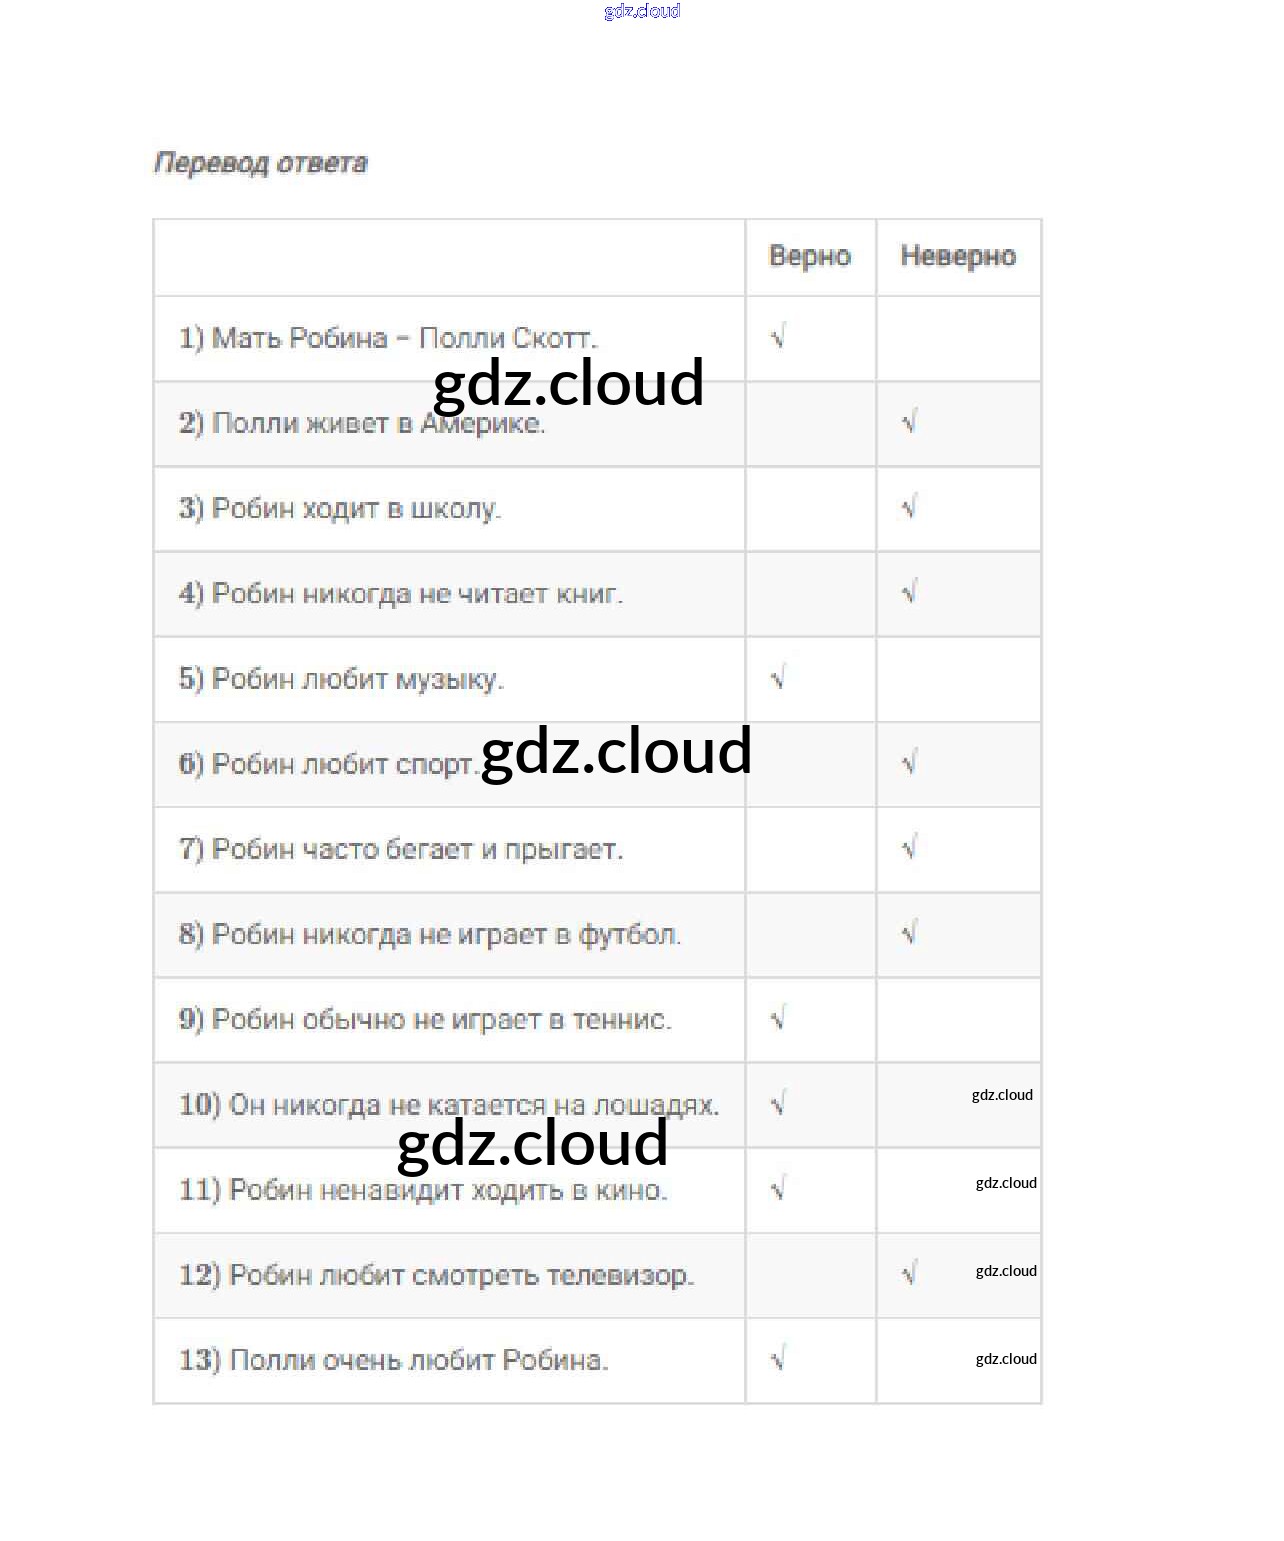Click the checkmark for 'Мать Робина – Полли Скотт'
Screen dimensions: 1284x1541
[x=778, y=337]
